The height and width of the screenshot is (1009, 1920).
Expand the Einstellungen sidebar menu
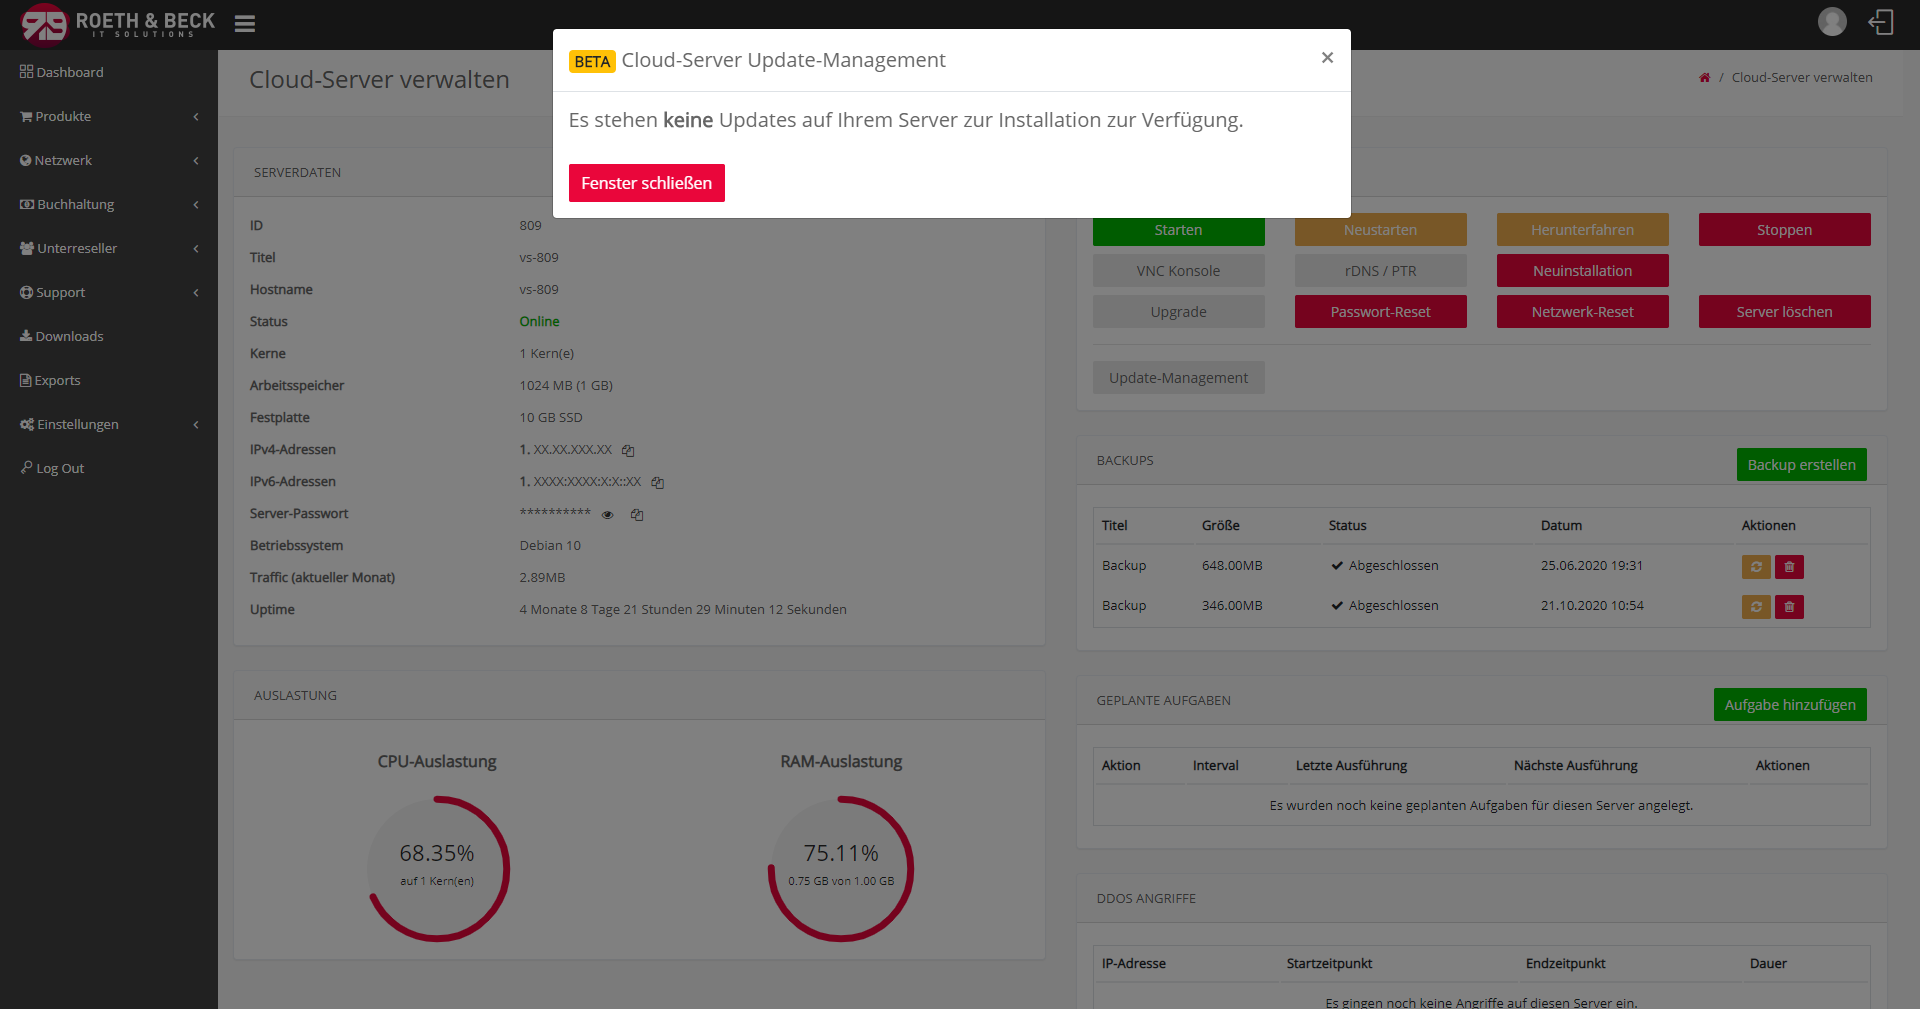109,425
